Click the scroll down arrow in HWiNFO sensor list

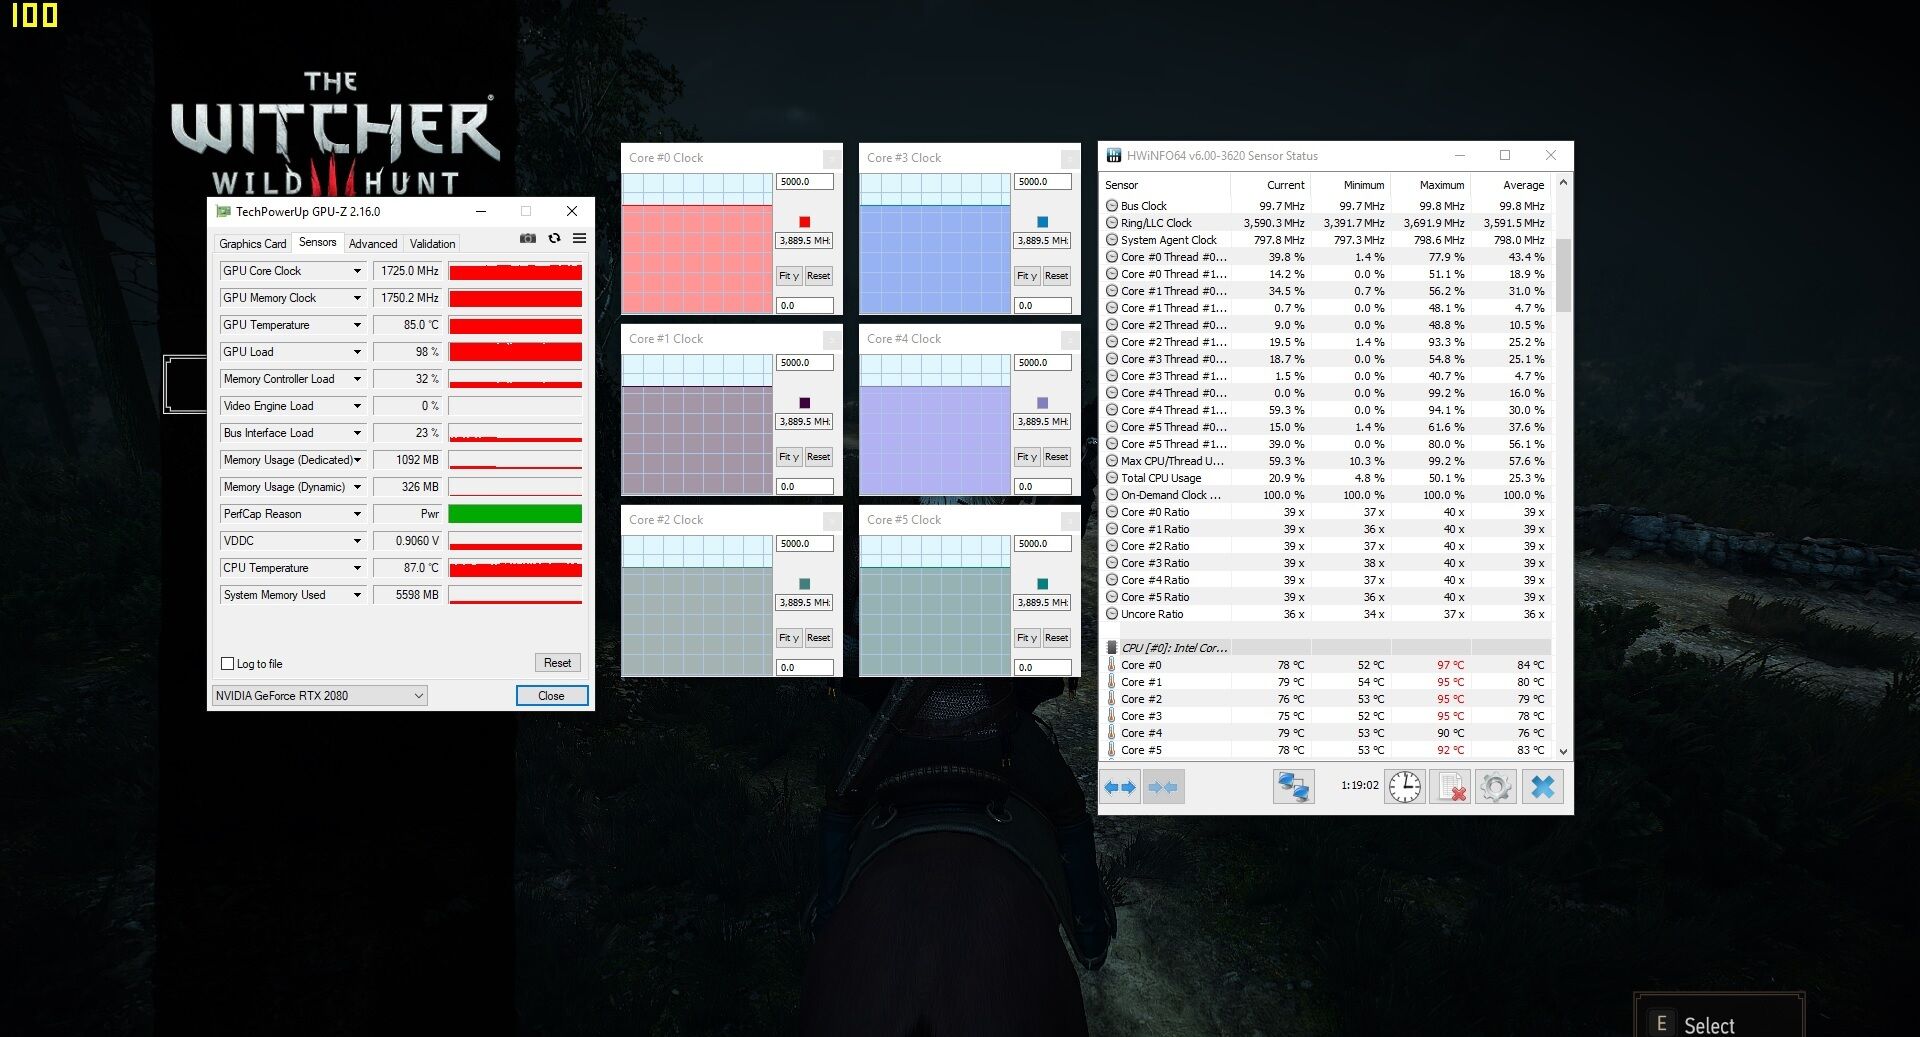coord(1563,751)
